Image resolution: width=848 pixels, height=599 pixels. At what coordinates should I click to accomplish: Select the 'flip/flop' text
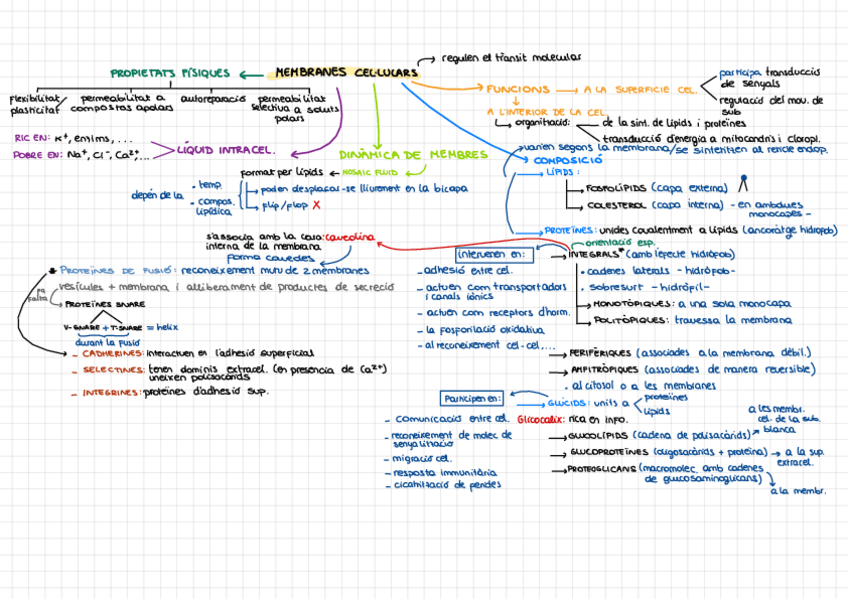point(284,205)
